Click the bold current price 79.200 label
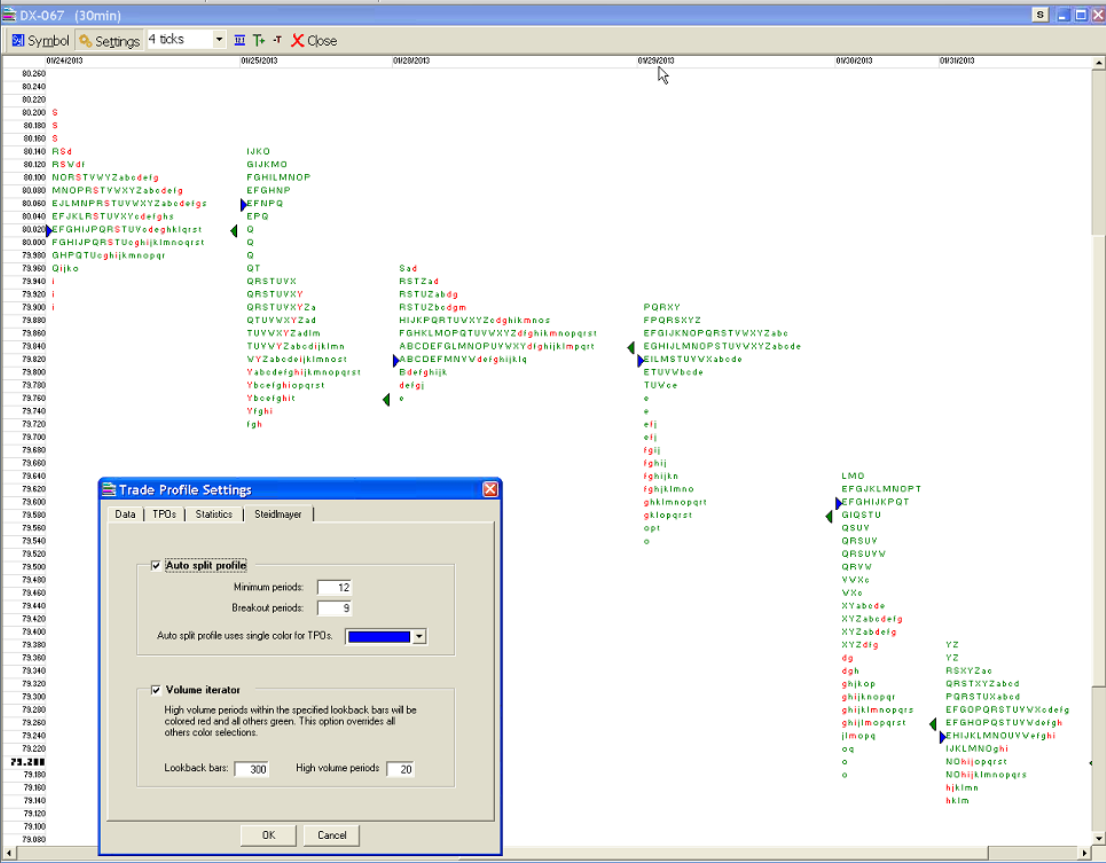Image resolution: width=1106 pixels, height=863 pixels. coord(28,762)
